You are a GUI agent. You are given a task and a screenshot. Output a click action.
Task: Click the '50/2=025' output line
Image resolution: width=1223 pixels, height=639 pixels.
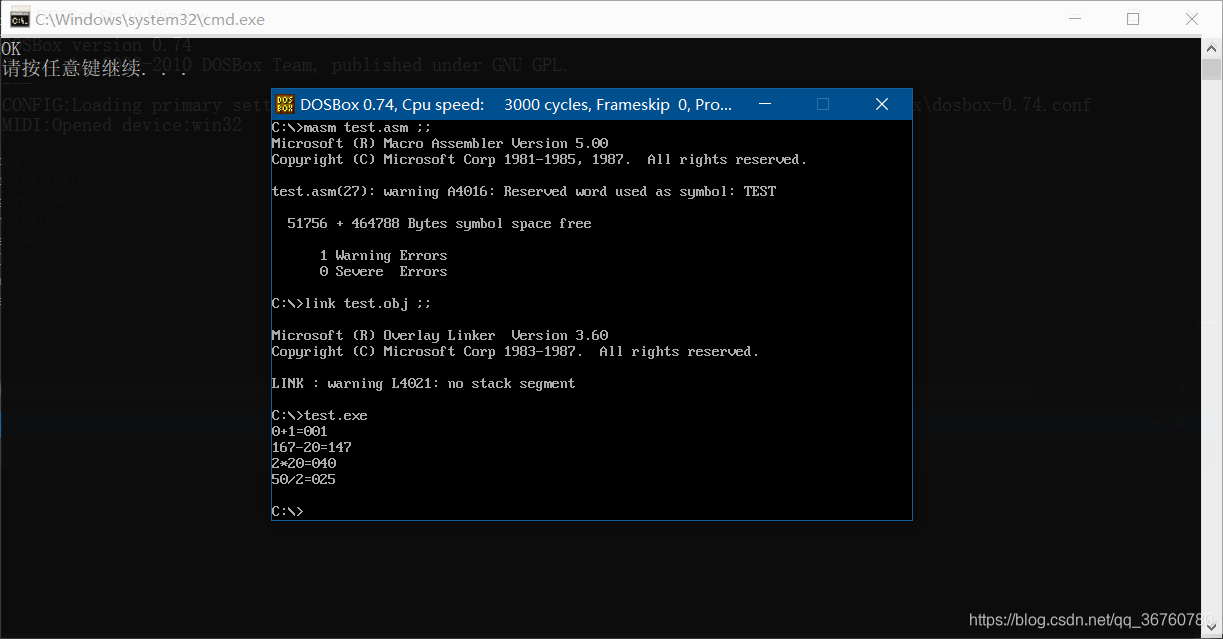(x=304, y=479)
